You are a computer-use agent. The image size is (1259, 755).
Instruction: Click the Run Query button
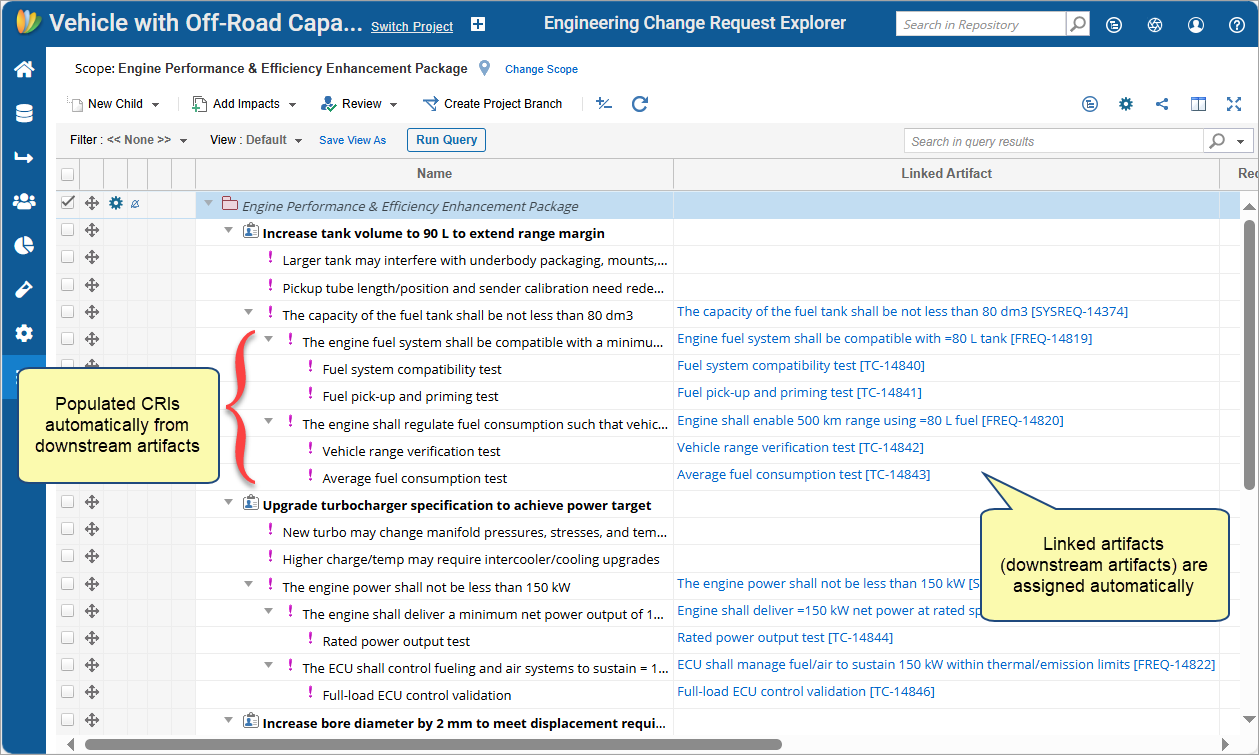tap(446, 140)
